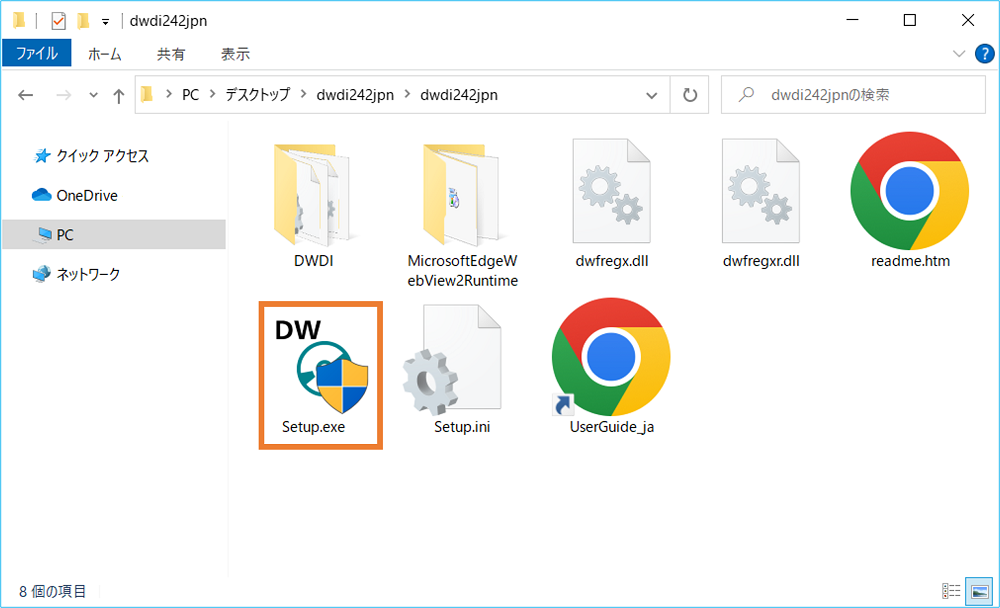The width and height of the screenshot is (1000, 608).
Task: Open the ファイル menu tab
Action: tap(36, 53)
